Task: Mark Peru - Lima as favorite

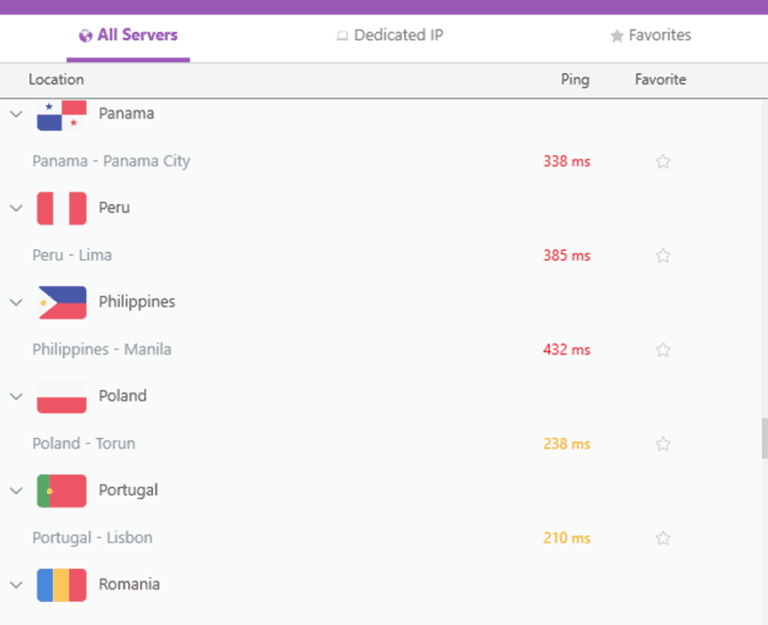Action: (x=662, y=255)
